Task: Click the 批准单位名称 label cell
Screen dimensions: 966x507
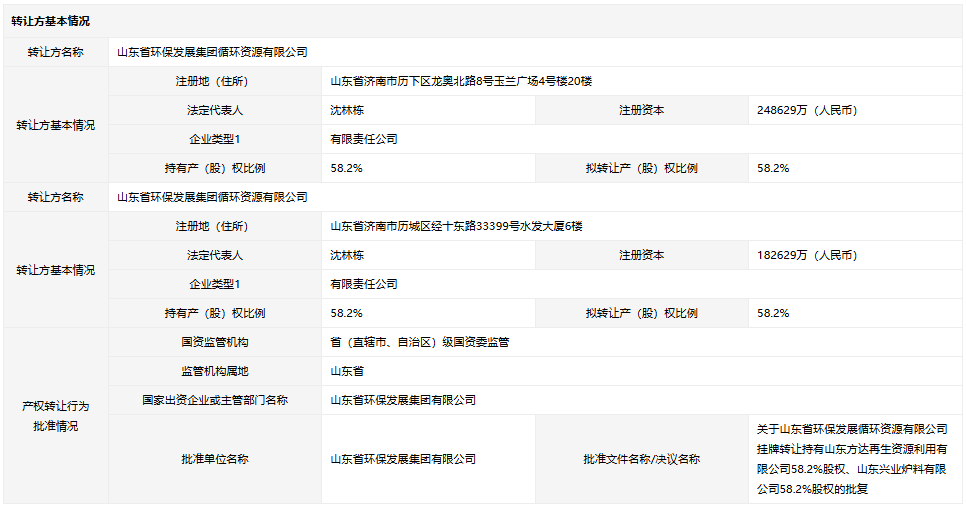Action: [215, 459]
